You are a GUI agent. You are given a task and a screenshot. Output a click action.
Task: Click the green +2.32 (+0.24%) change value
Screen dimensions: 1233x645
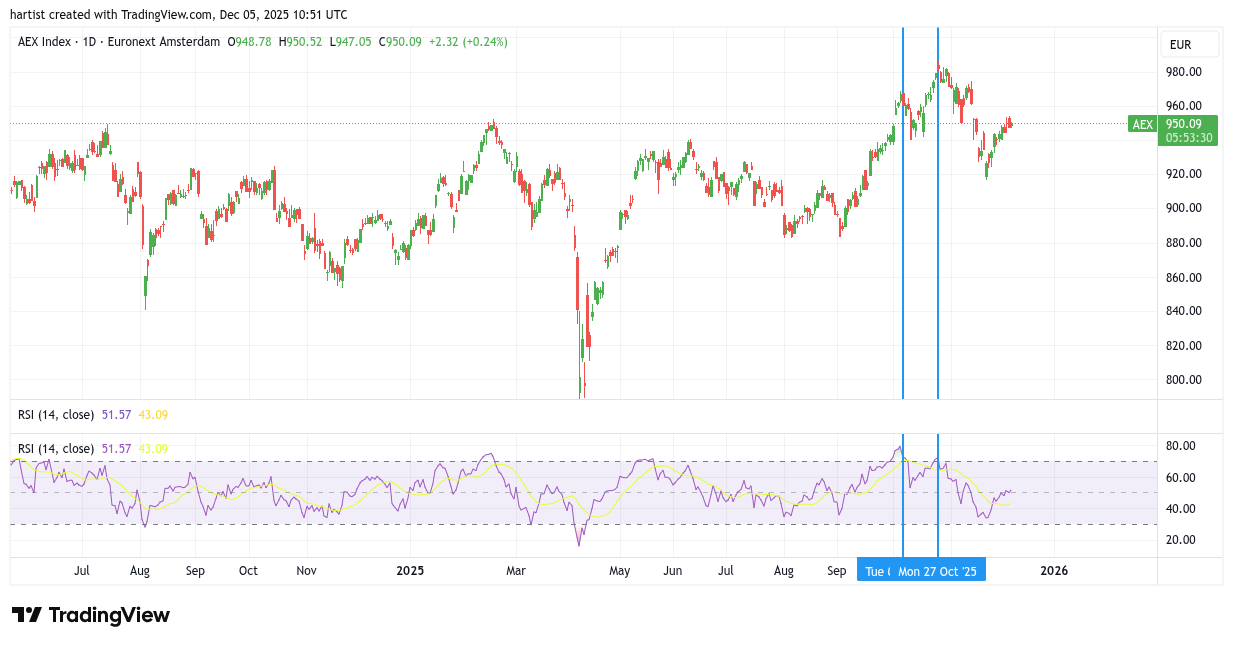click(468, 42)
